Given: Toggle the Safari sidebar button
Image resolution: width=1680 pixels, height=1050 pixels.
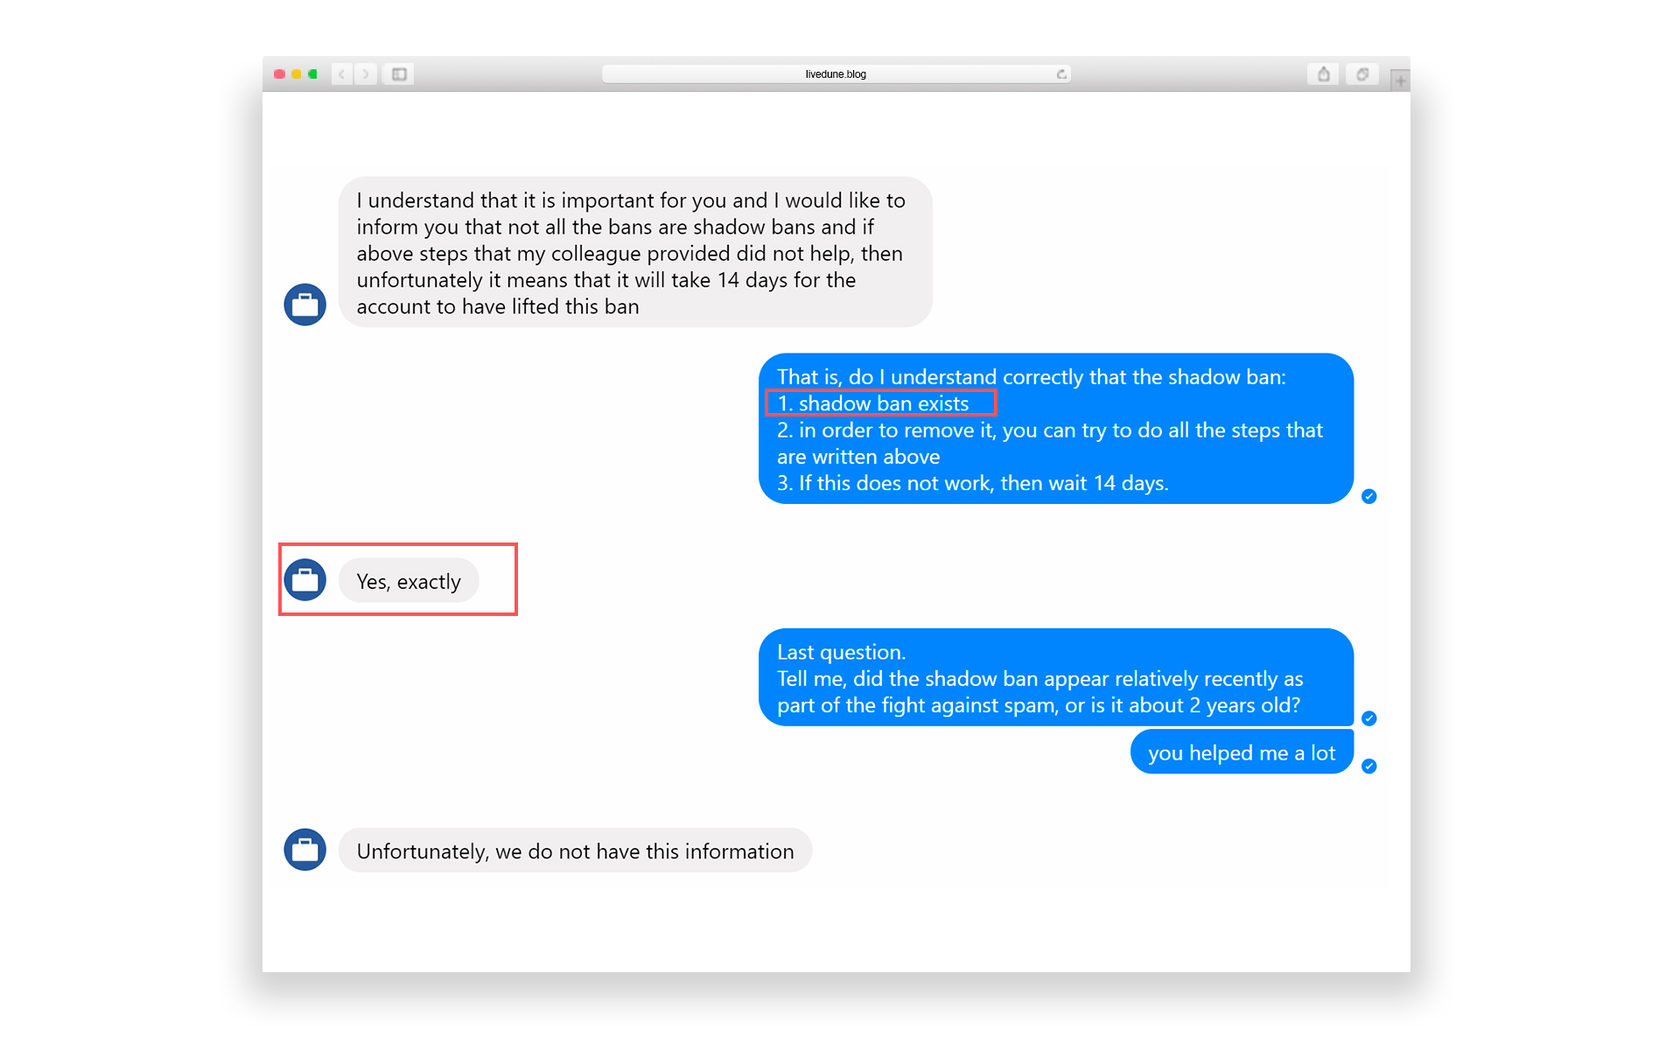Looking at the screenshot, I should (399, 74).
